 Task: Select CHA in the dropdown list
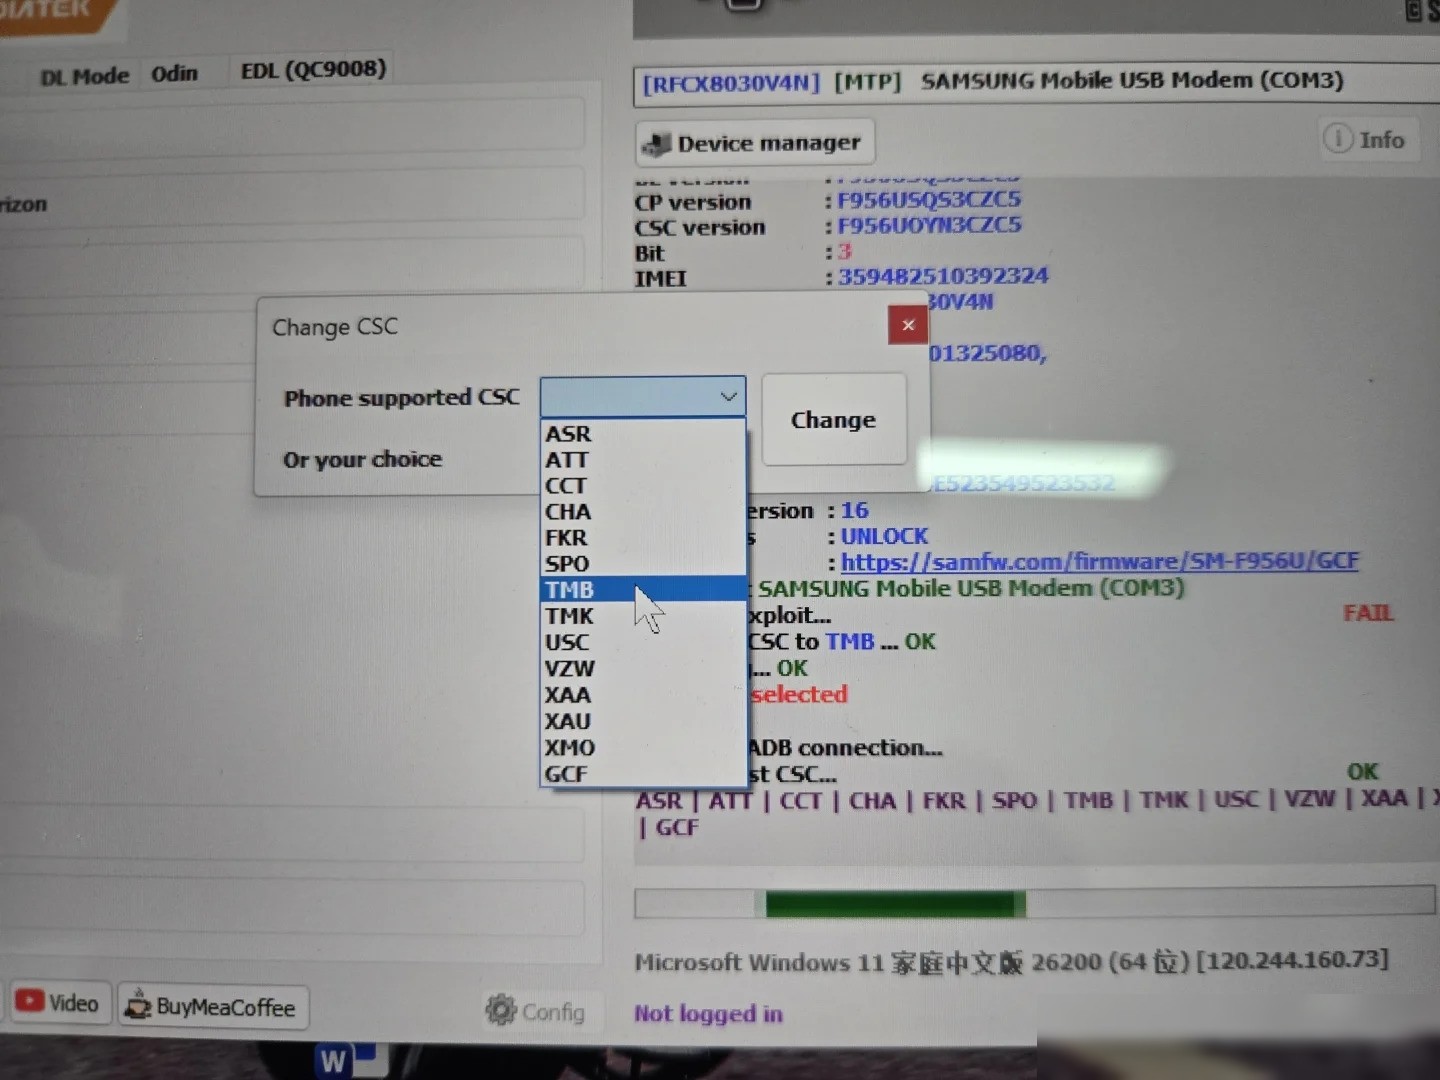click(x=643, y=512)
